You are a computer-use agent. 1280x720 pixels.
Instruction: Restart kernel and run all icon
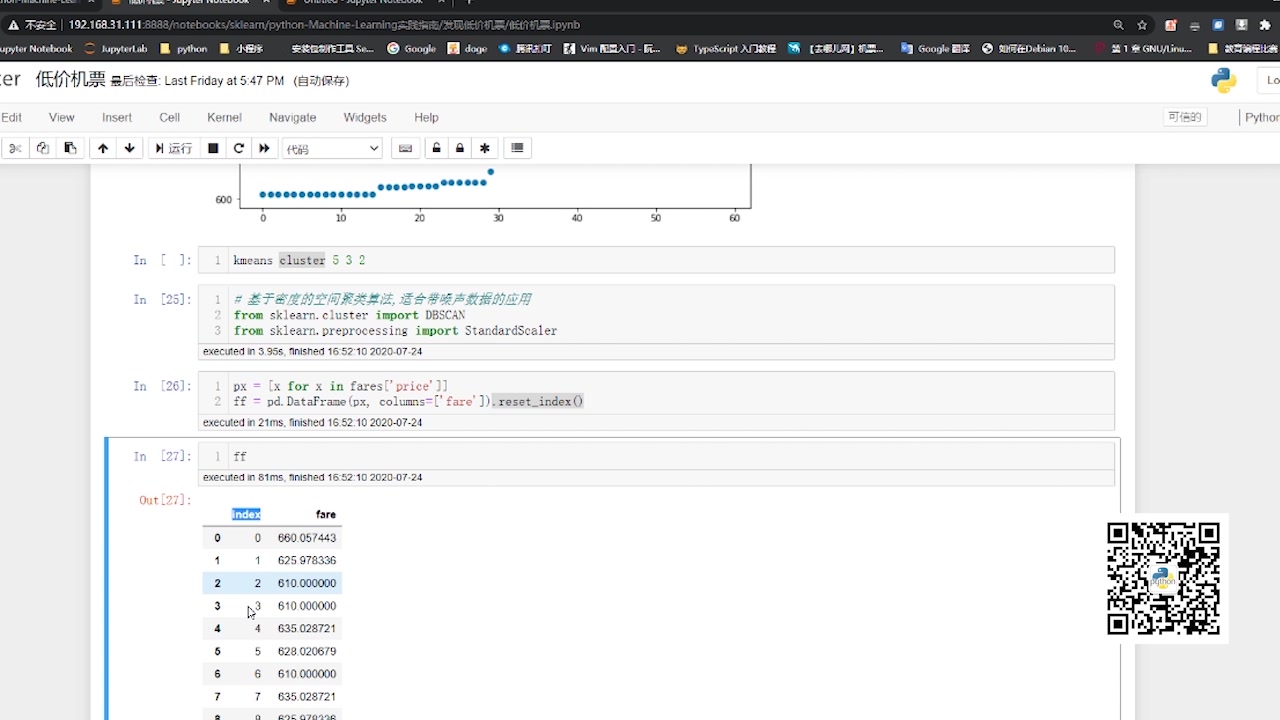pyautogui.click(x=264, y=148)
